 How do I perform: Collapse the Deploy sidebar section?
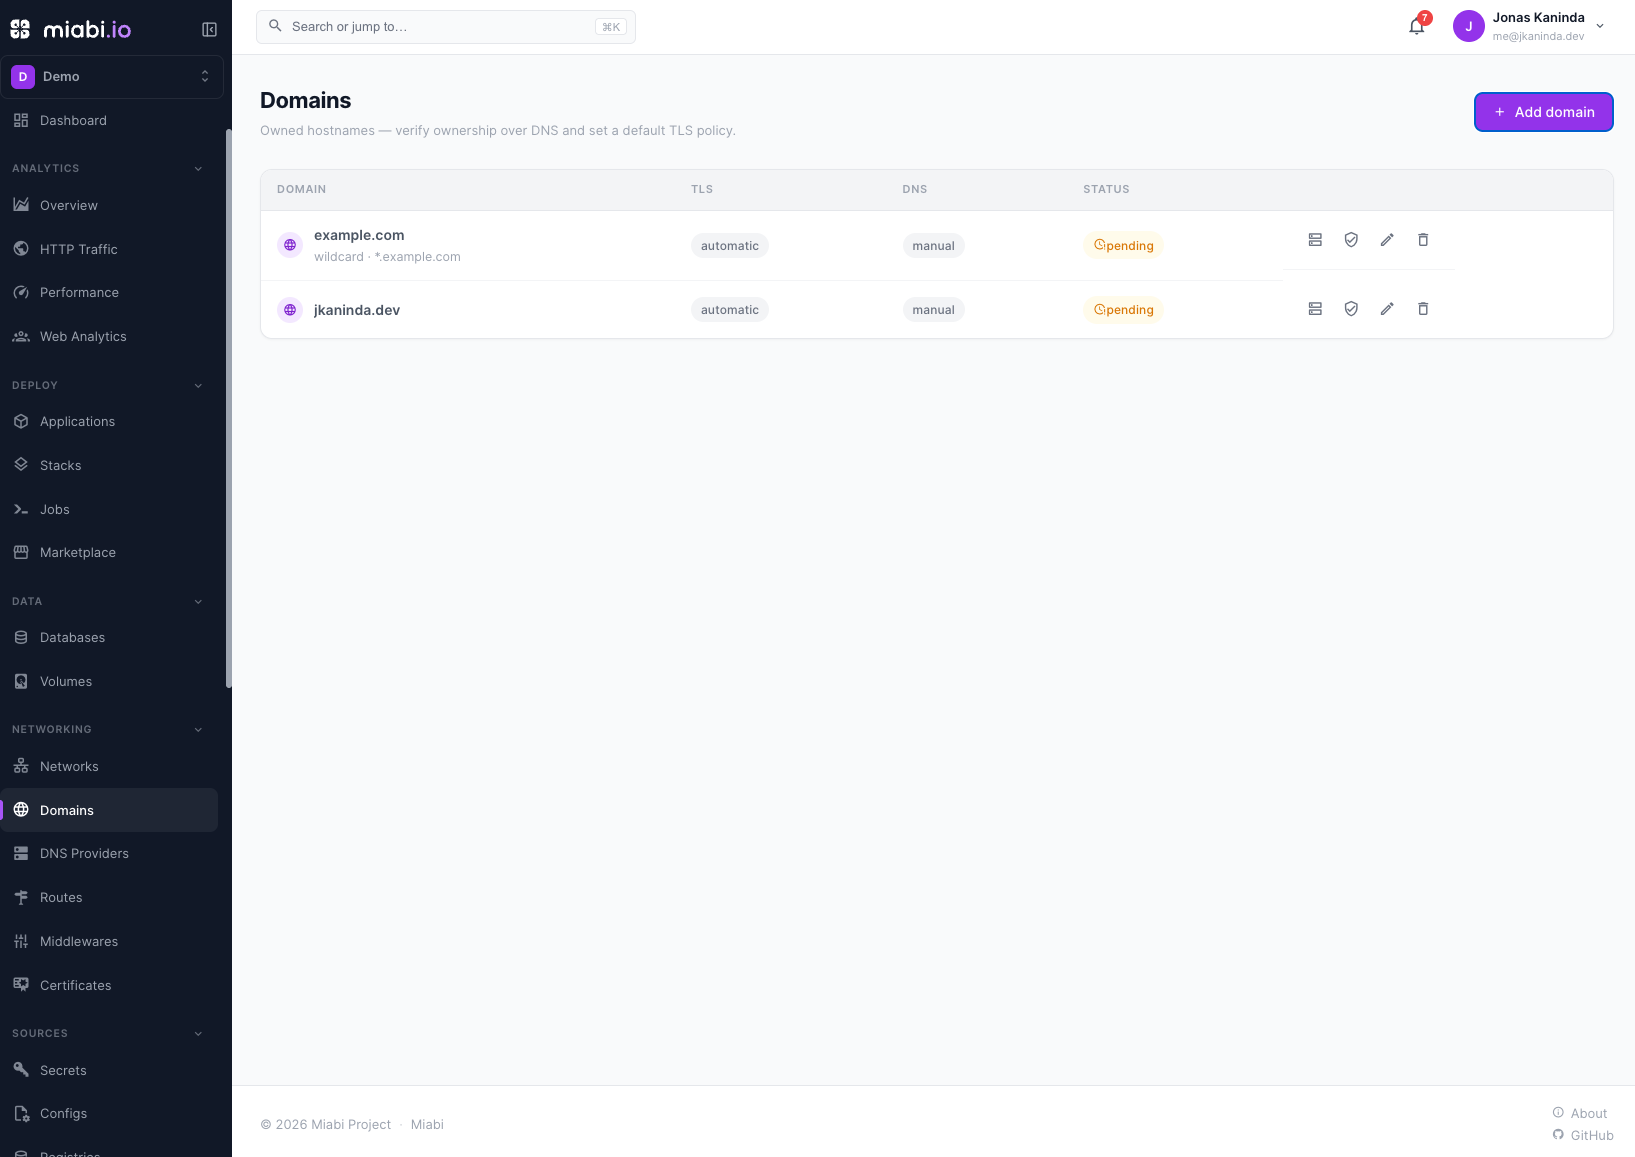[x=198, y=386]
